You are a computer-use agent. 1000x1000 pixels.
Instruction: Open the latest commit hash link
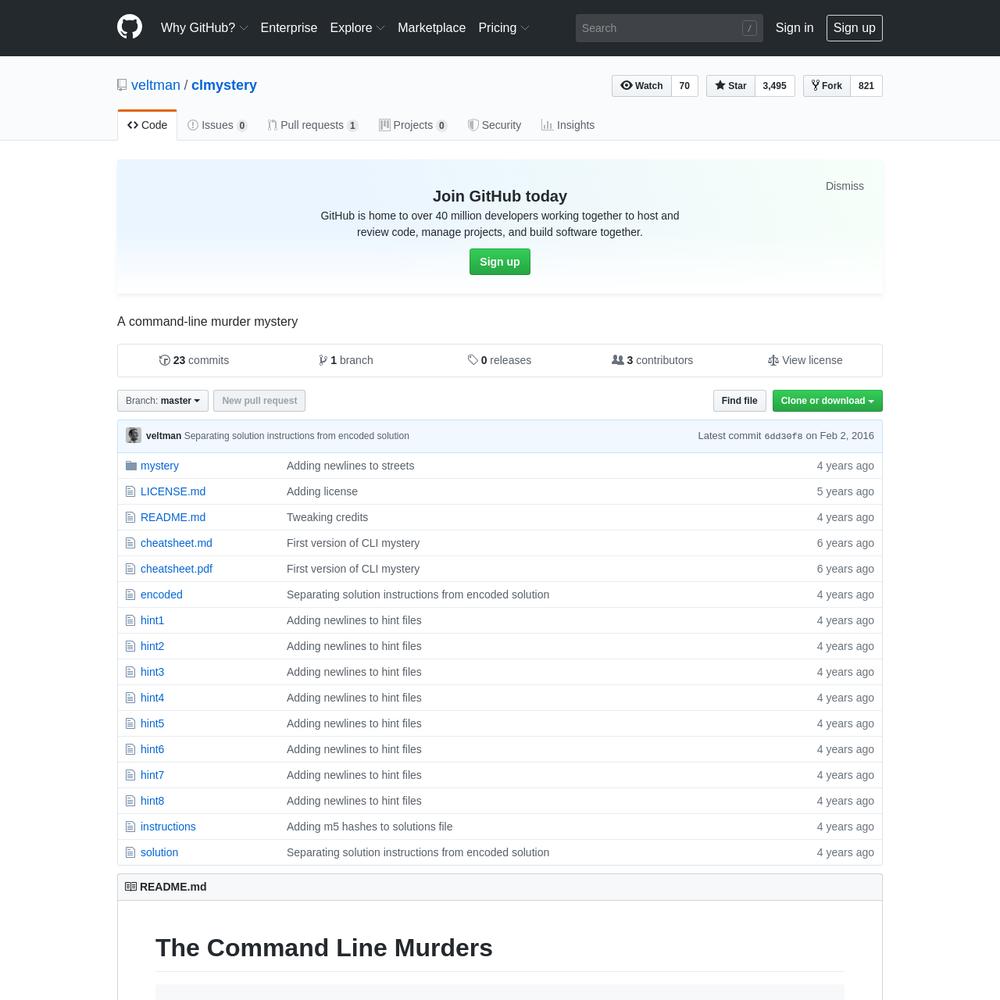(x=783, y=436)
